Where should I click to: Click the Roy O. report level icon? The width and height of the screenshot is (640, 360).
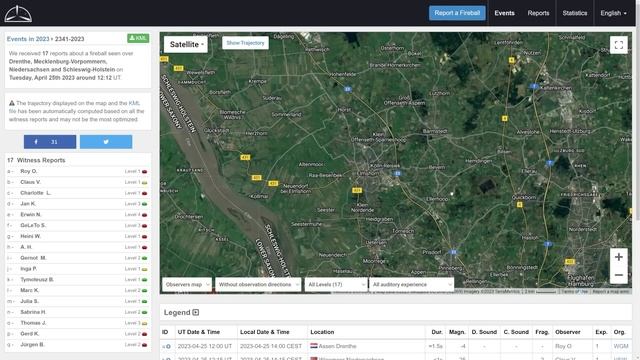tap(144, 171)
